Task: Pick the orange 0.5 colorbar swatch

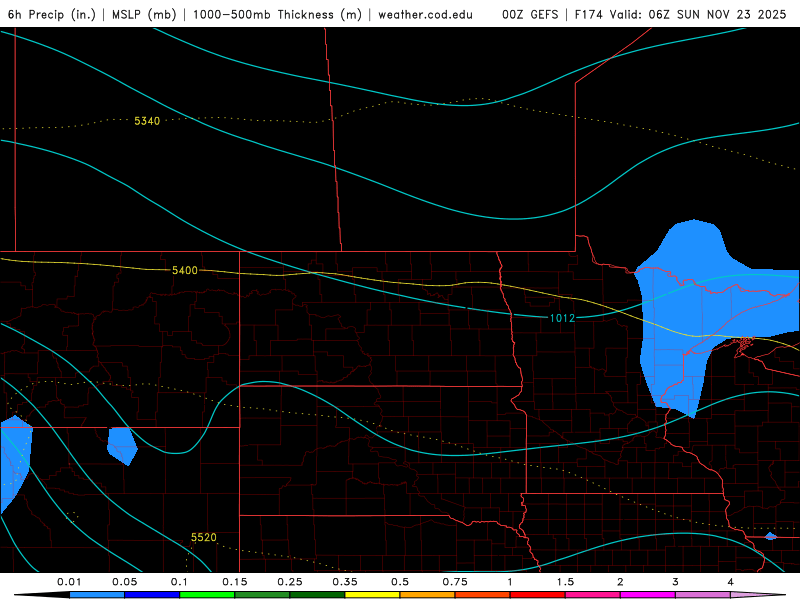Action: pyautogui.click(x=428, y=595)
